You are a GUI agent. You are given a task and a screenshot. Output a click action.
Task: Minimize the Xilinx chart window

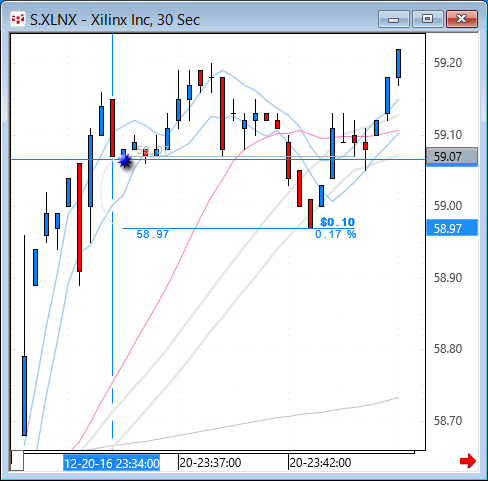394,19
